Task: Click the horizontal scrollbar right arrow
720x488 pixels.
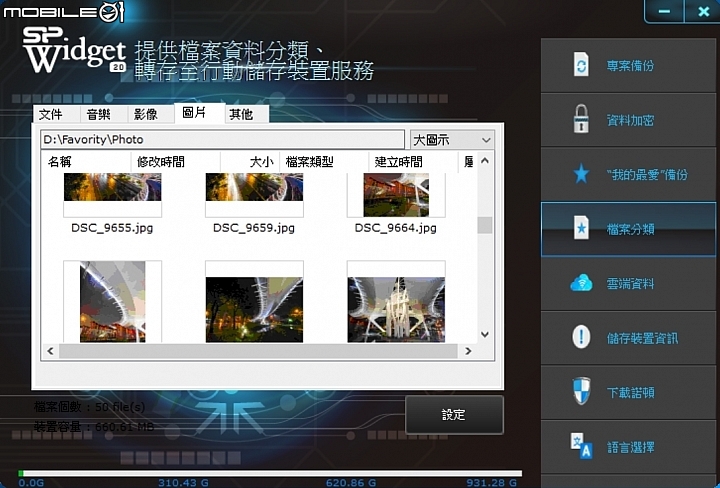Action: click(x=468, y=351)
